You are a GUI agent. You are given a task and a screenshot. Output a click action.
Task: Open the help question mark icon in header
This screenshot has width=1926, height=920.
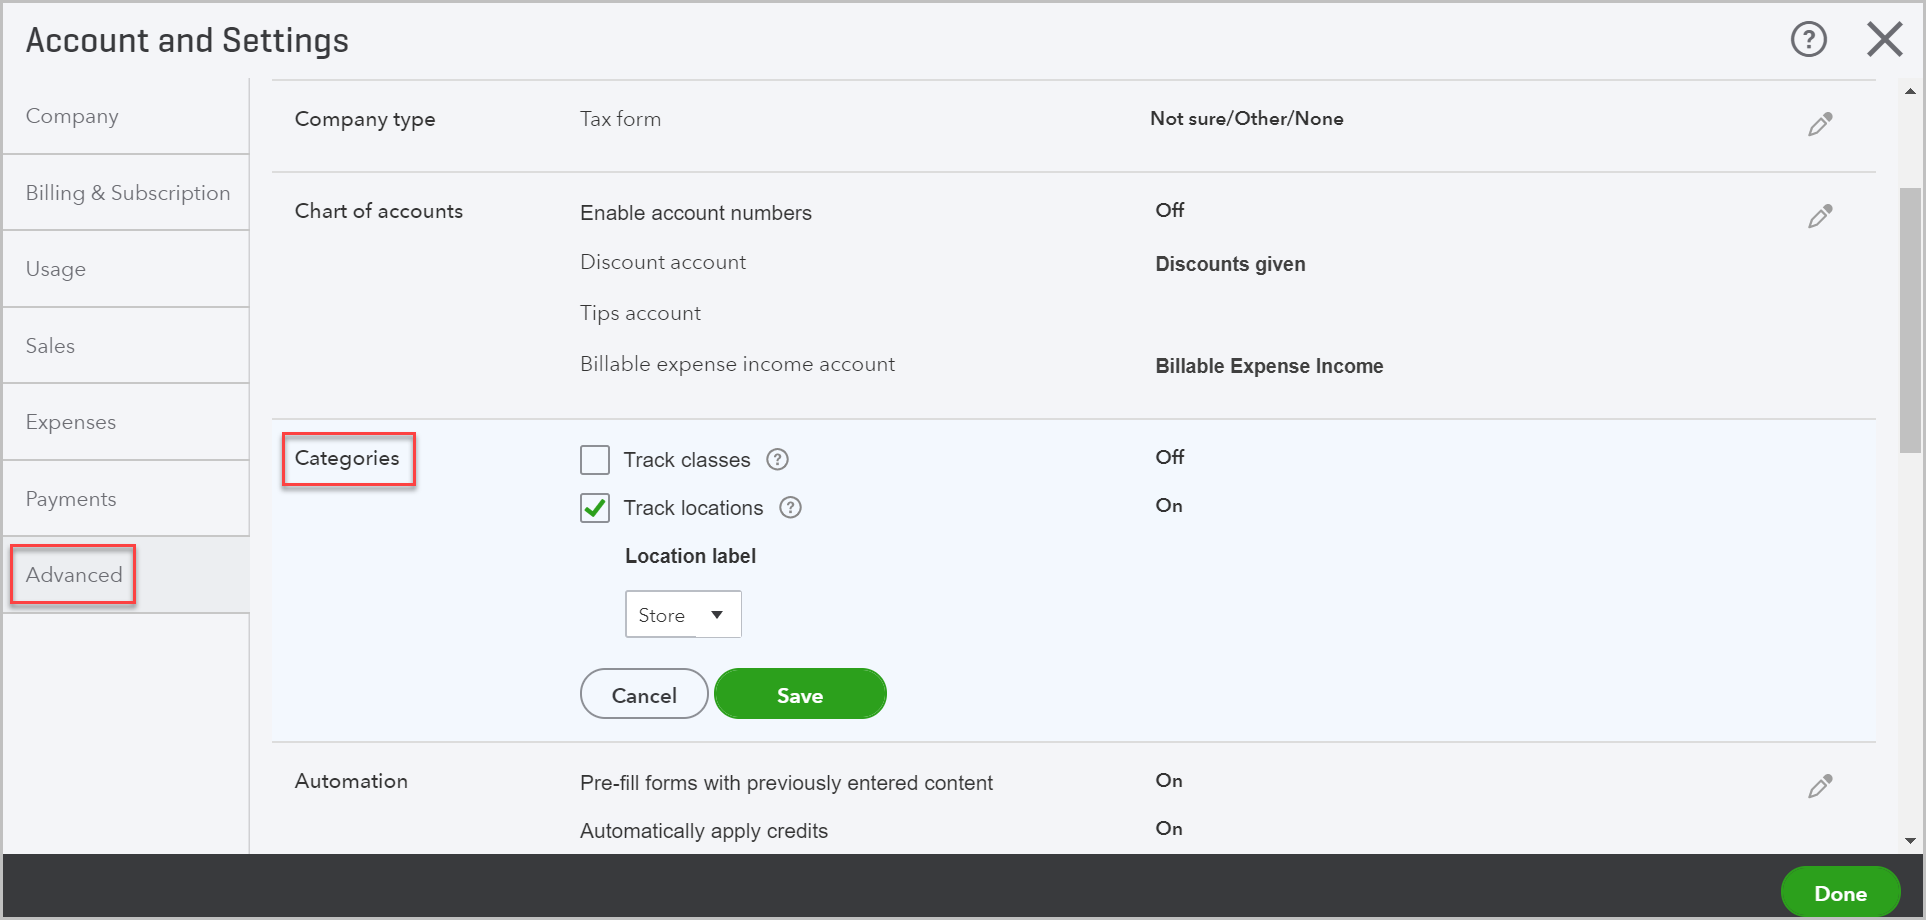click(x=1808, y=40)
